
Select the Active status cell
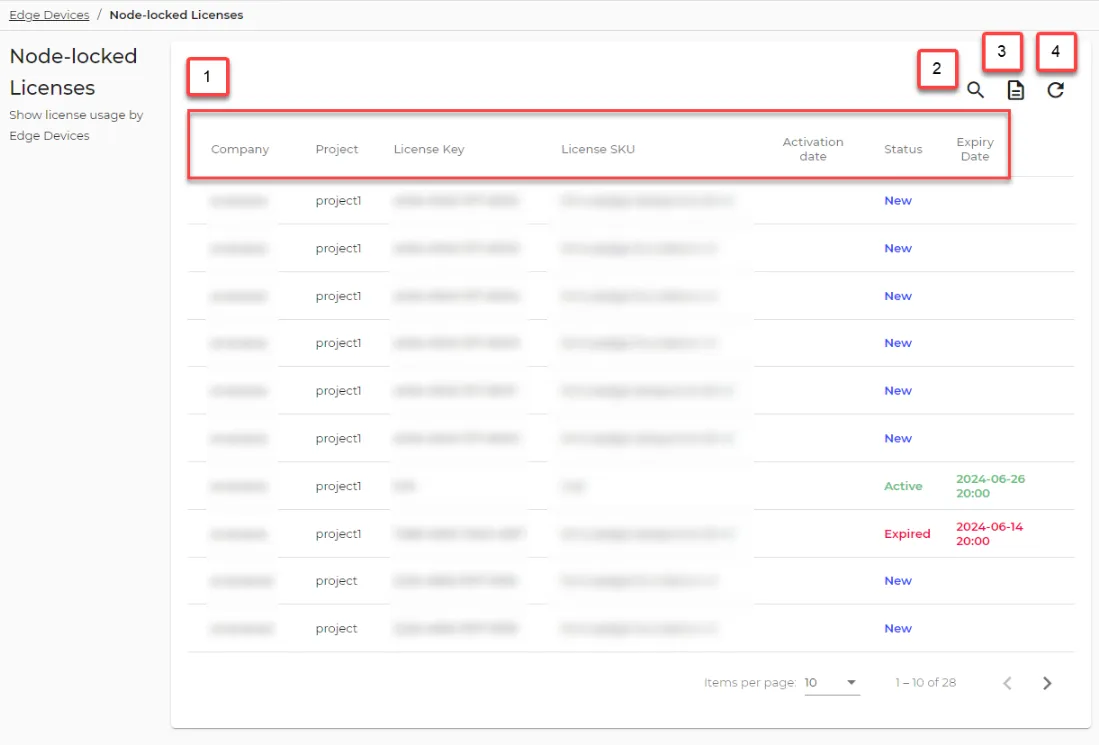click(903, 486)
